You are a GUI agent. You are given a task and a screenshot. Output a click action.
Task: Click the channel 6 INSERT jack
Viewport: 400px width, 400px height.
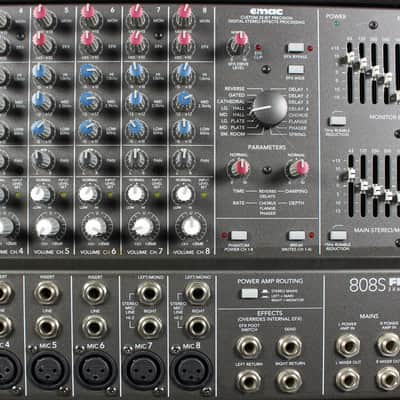[x=94, y=293]
